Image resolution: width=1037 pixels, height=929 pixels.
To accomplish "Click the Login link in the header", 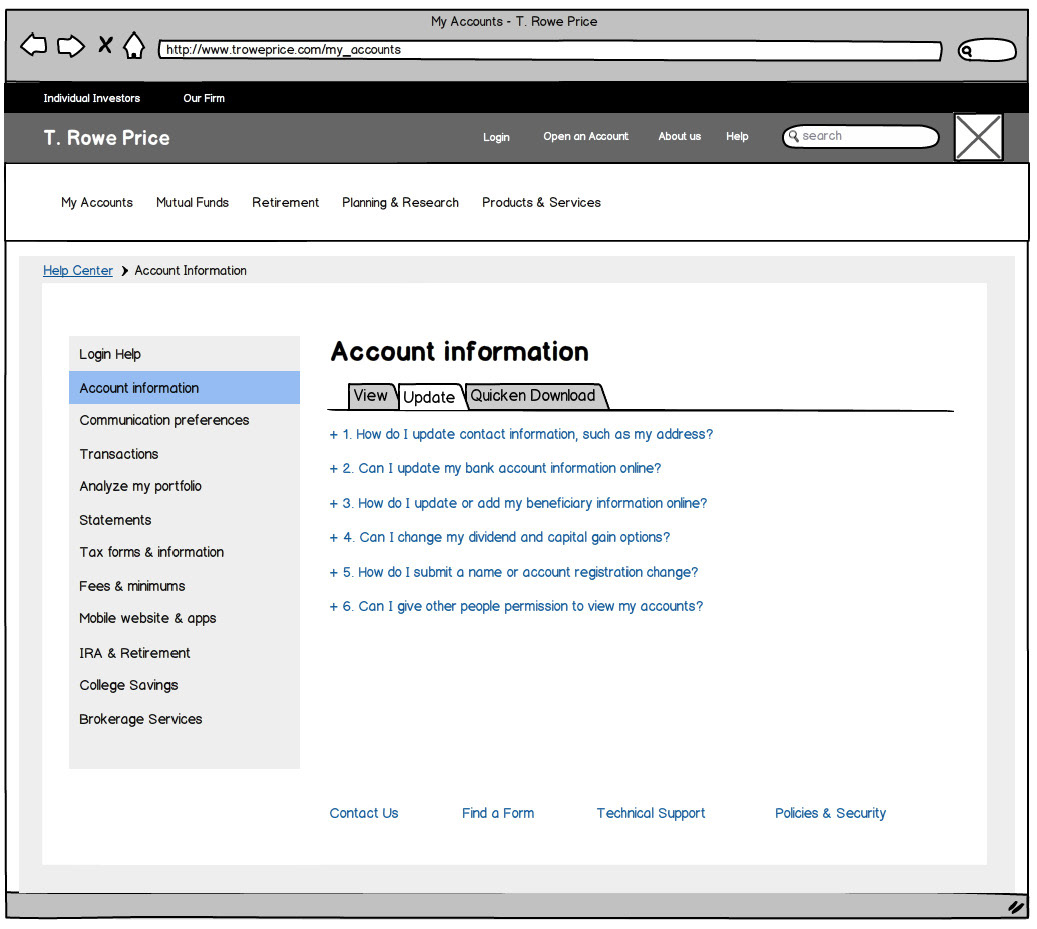I will pyautogui.click(x=496, y=137).
